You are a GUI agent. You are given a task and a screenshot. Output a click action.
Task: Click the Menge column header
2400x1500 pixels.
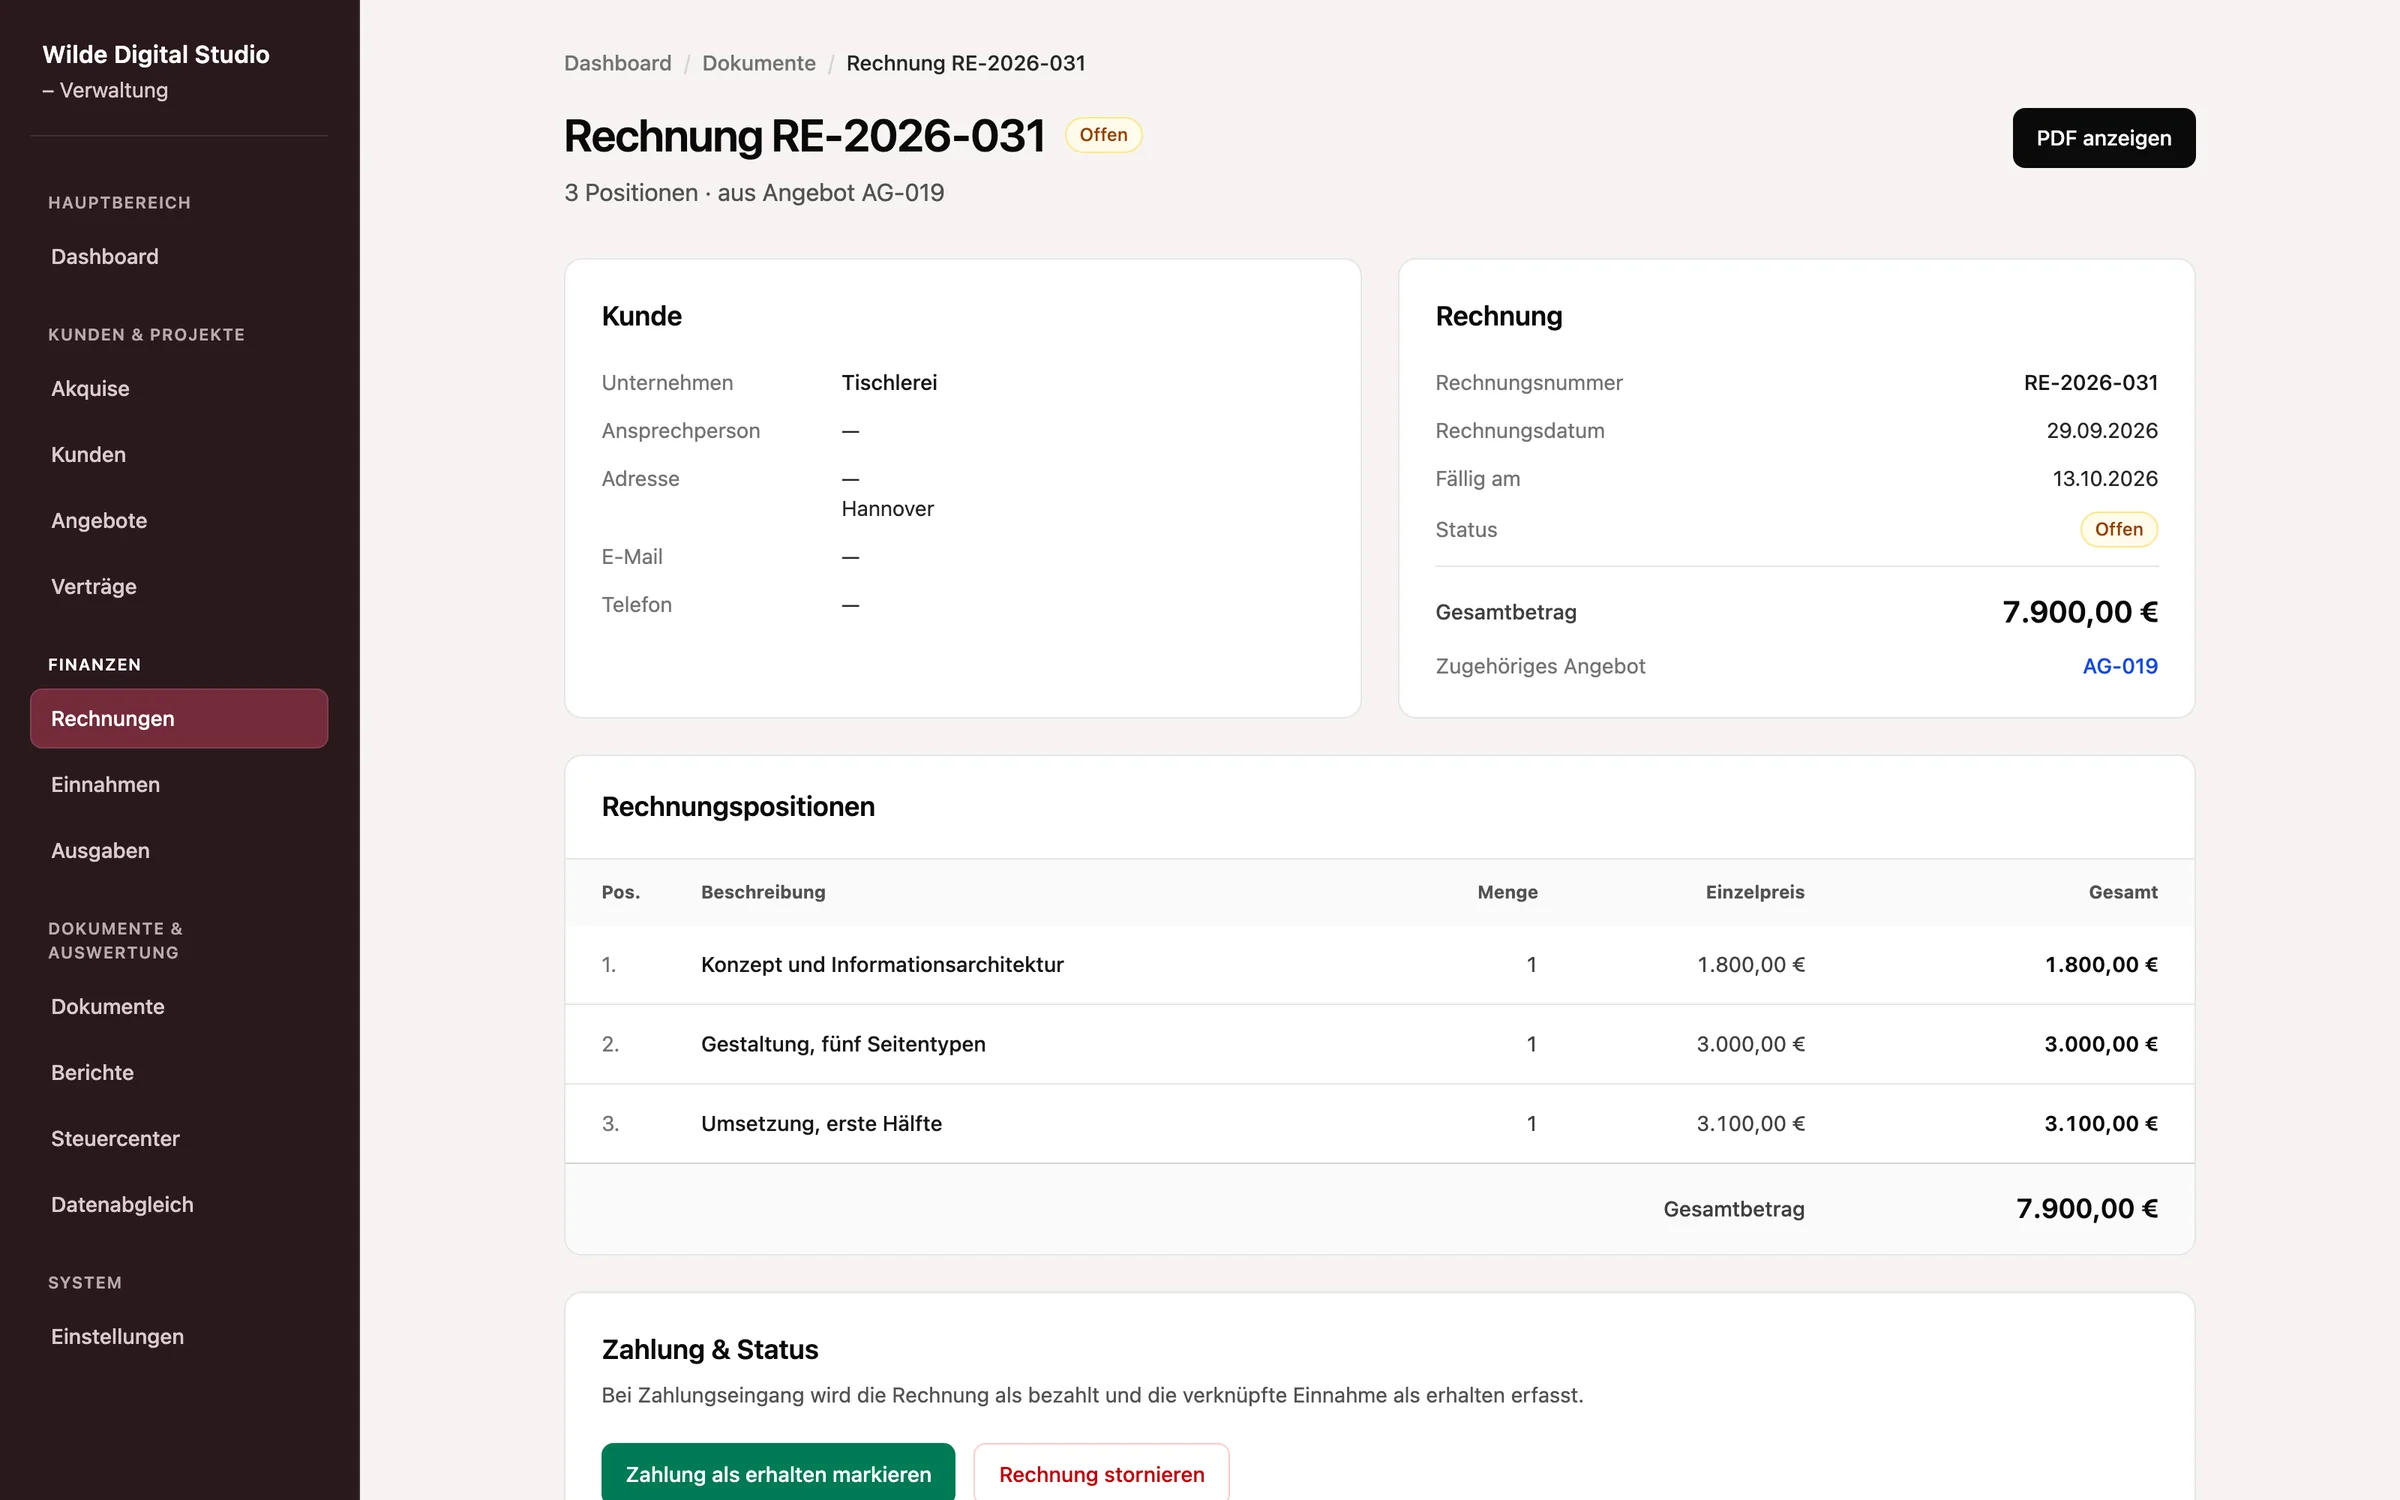[1507, 892]
